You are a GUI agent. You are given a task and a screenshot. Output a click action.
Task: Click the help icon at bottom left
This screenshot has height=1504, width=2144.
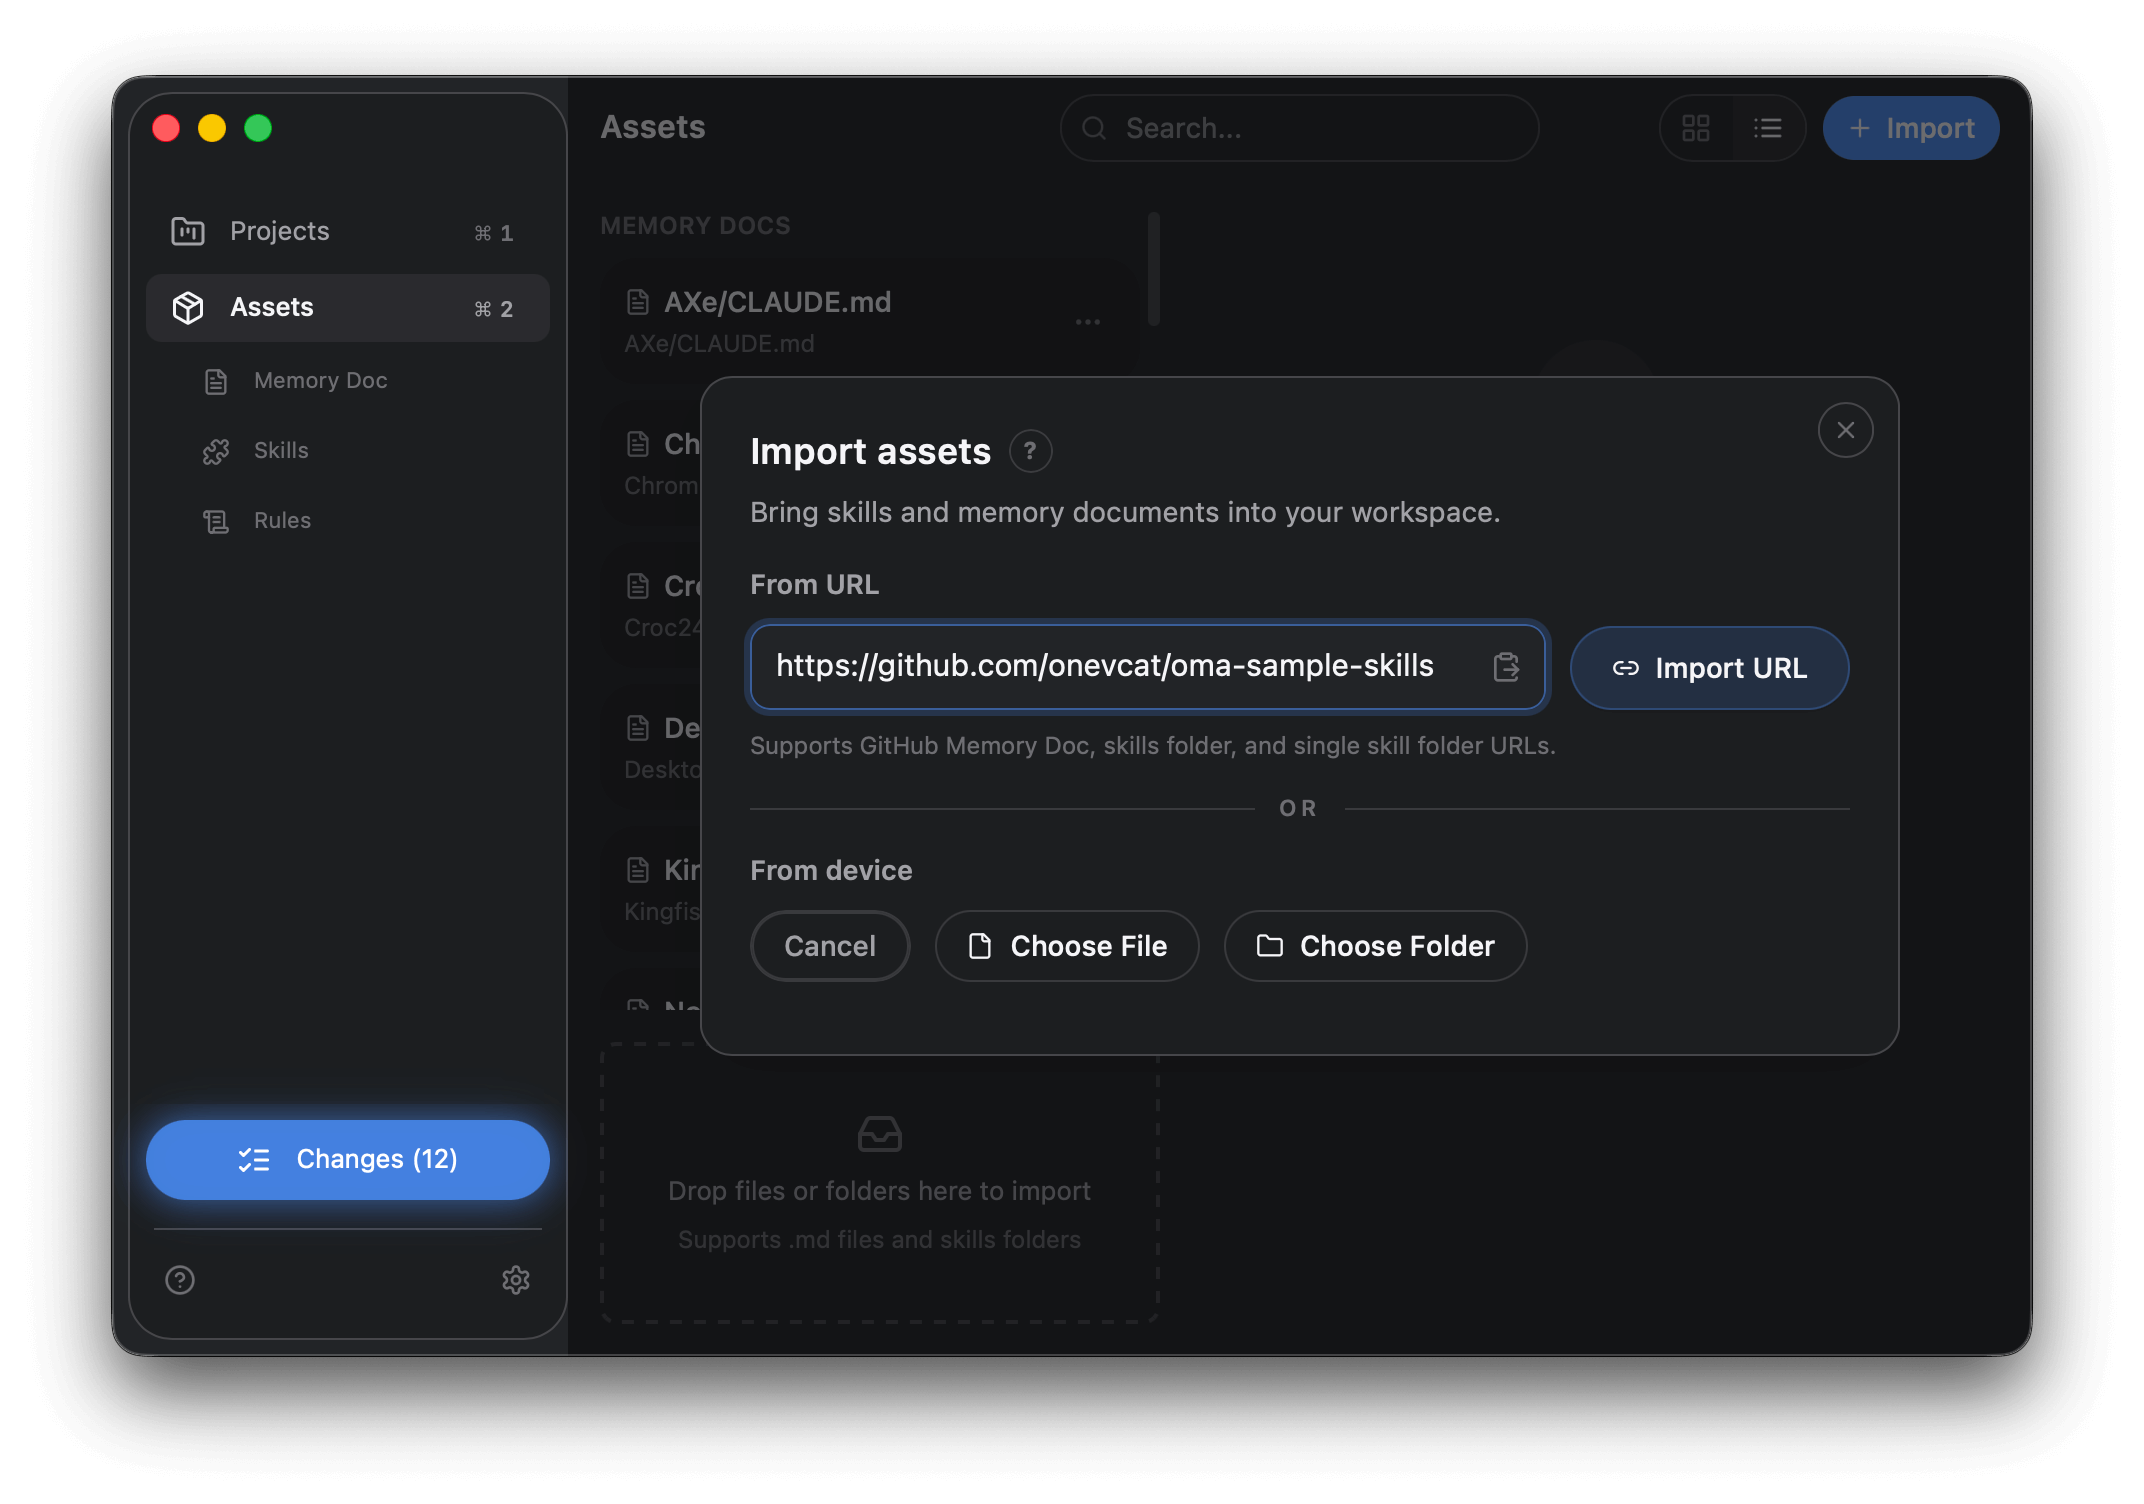179,1281
